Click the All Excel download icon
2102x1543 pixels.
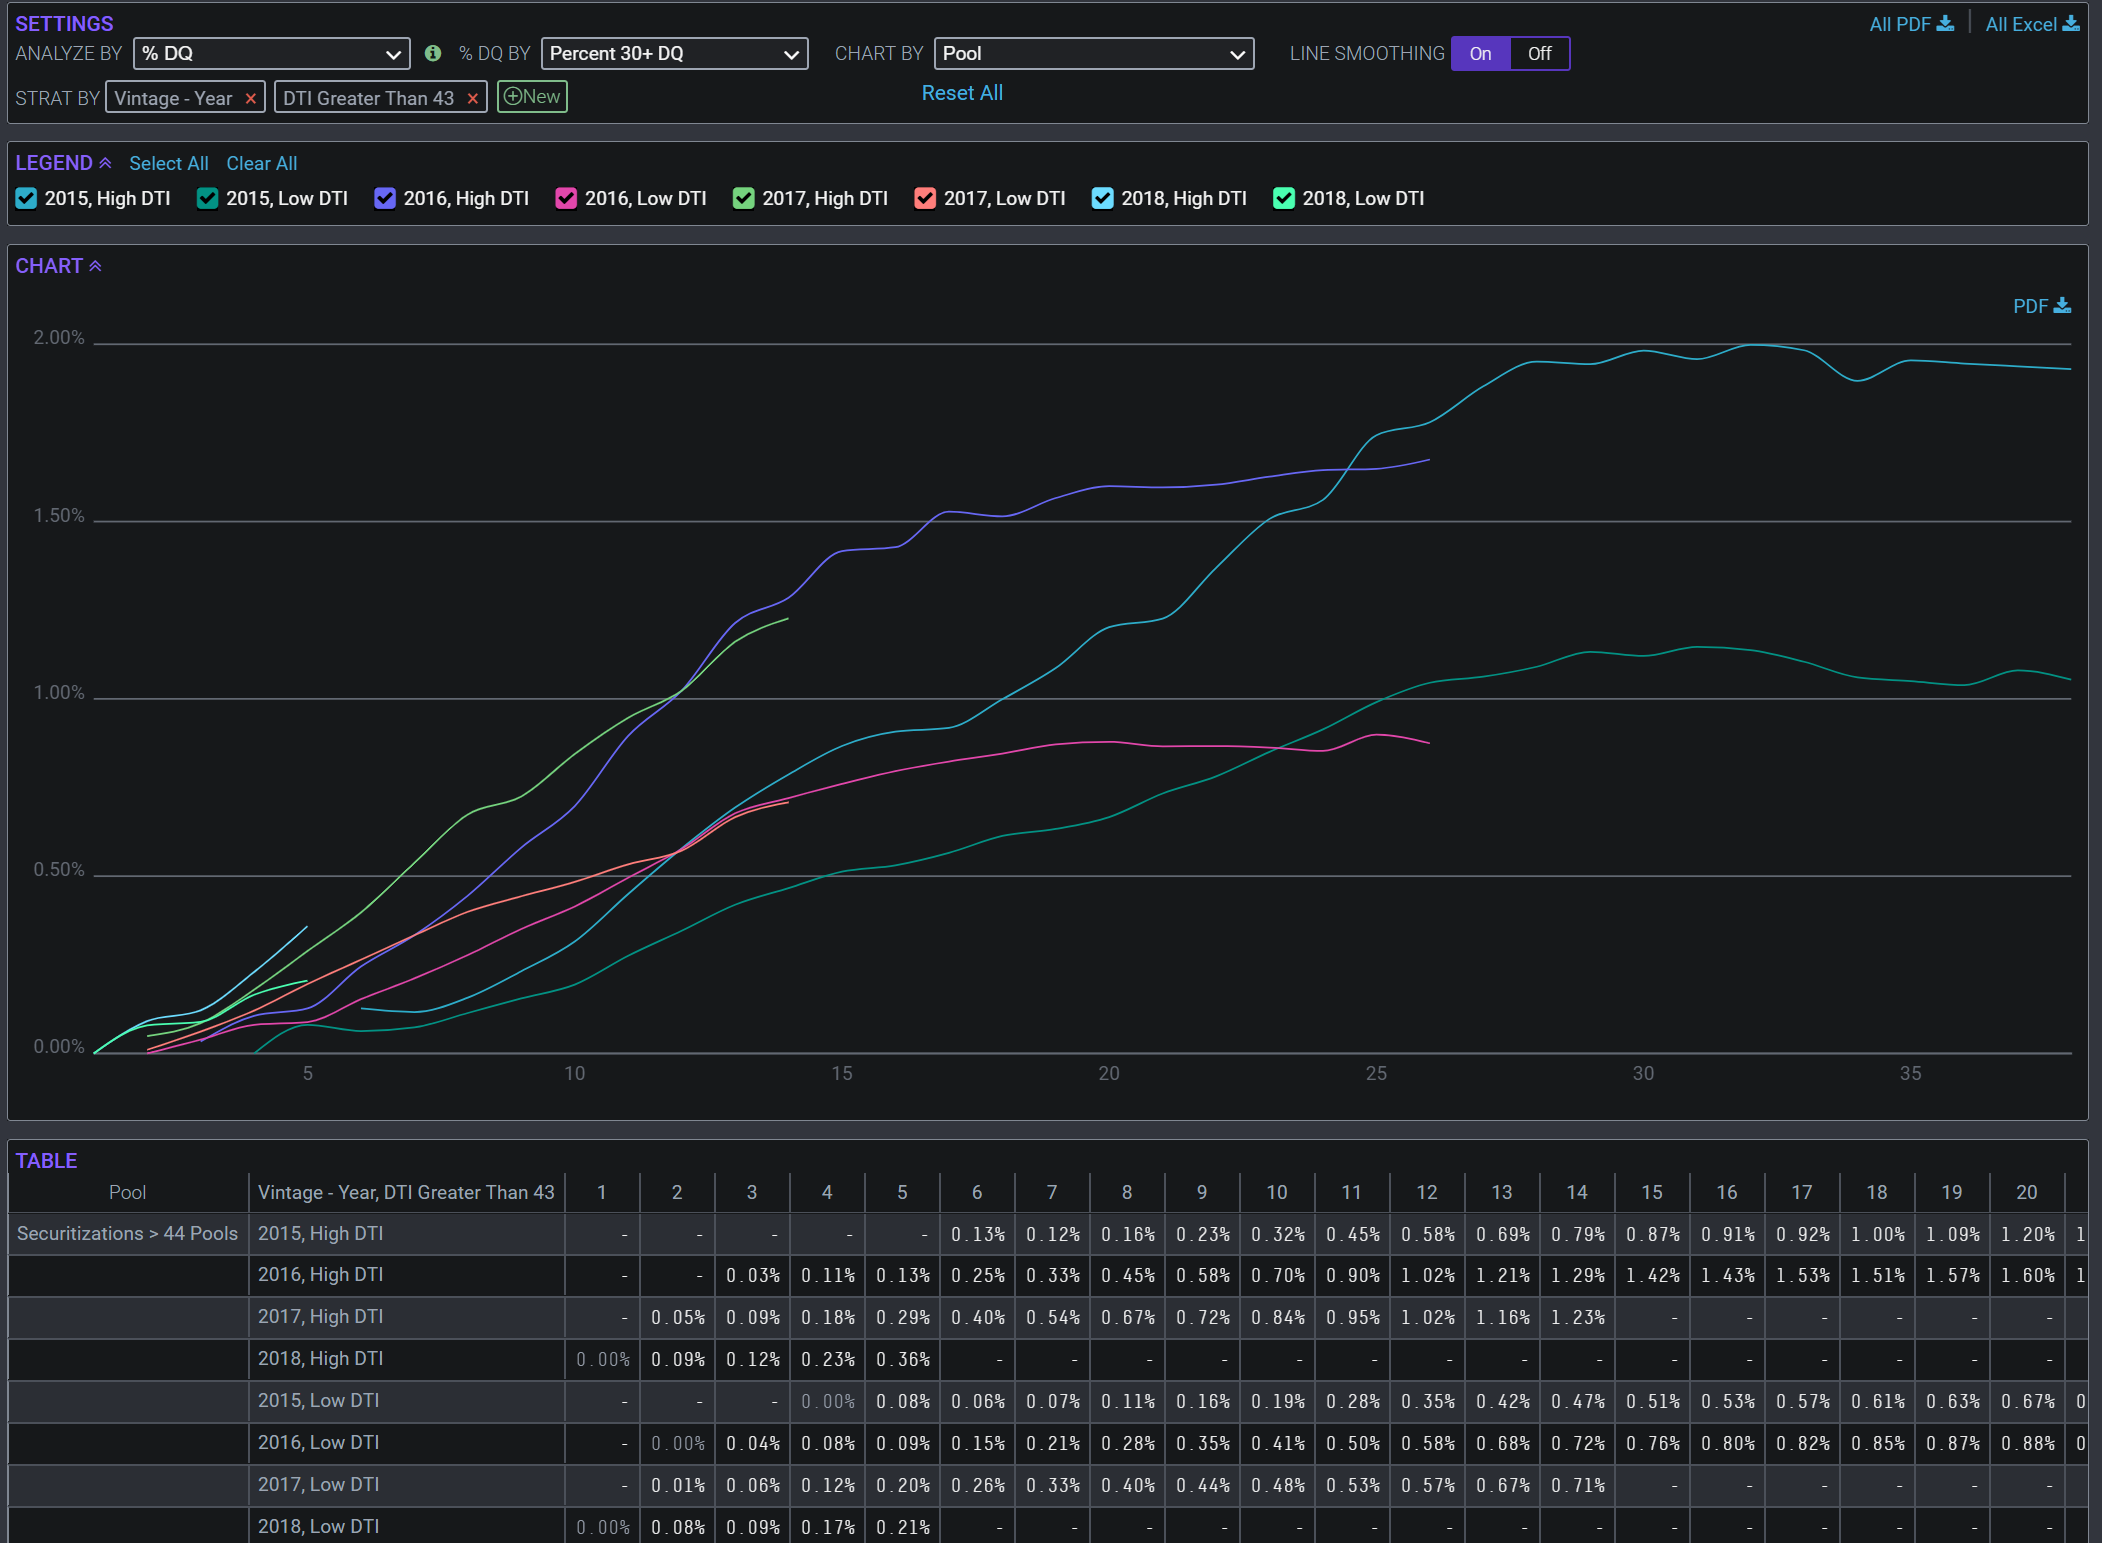tap(2071, 23)
